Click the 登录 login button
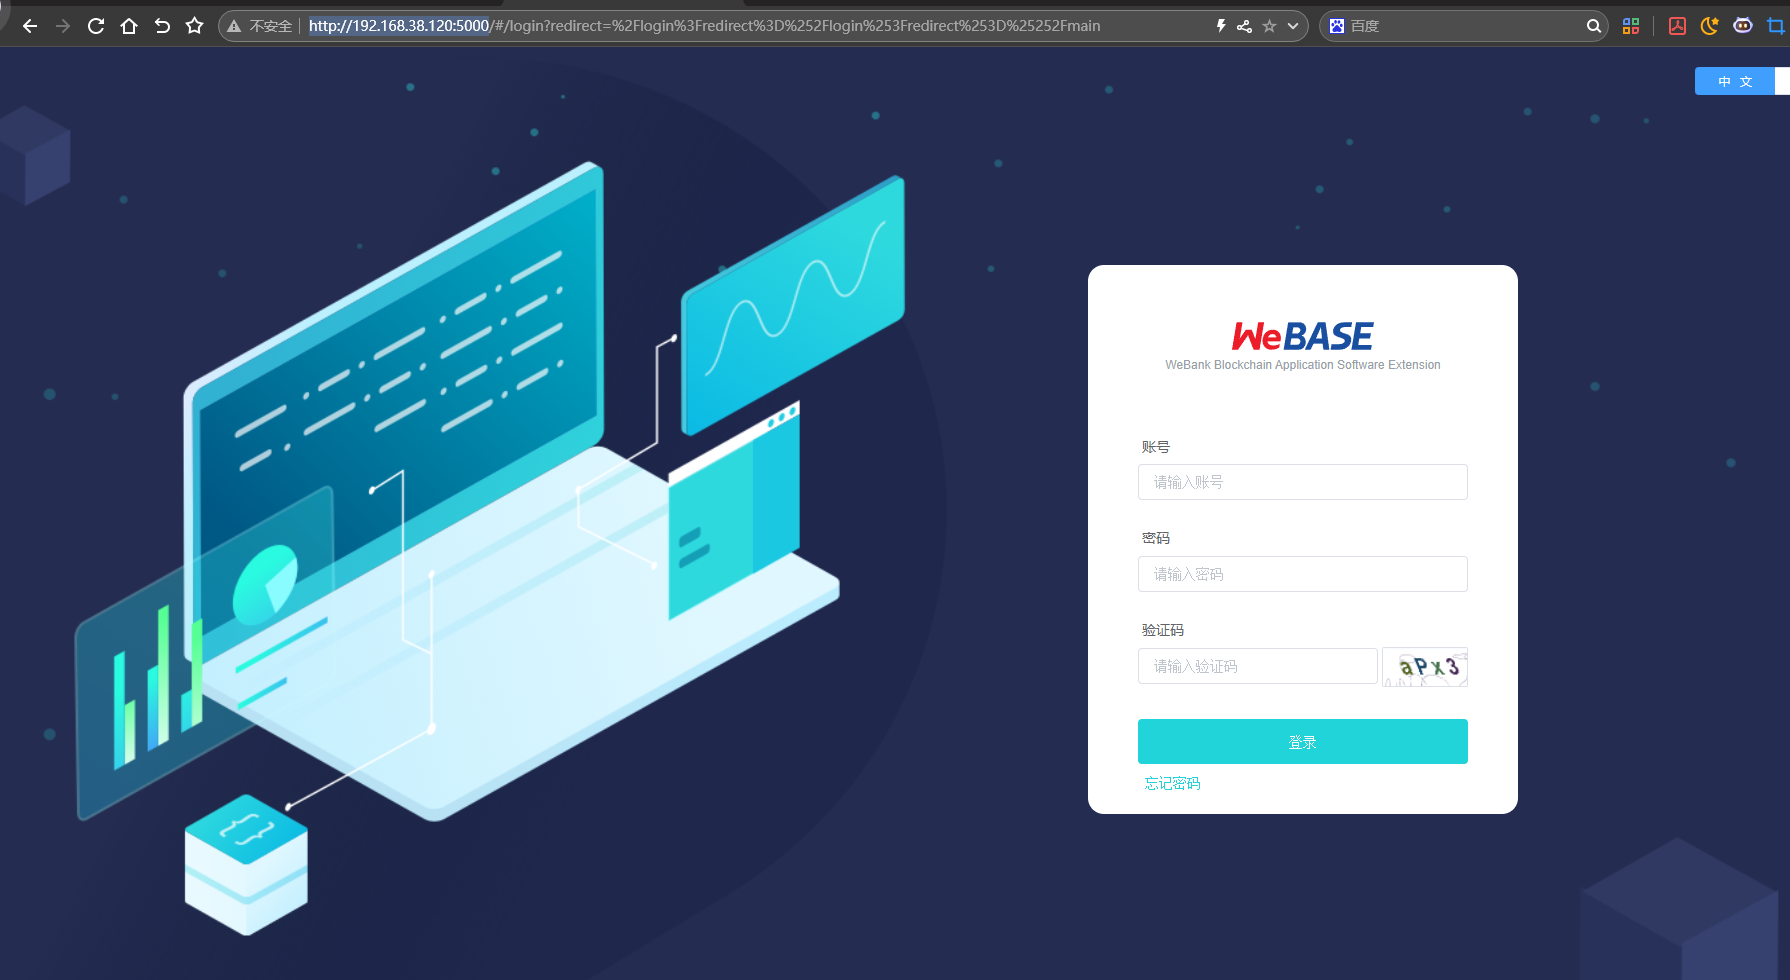This screenshot has height=980, width=1790. tap(1303, 742)
